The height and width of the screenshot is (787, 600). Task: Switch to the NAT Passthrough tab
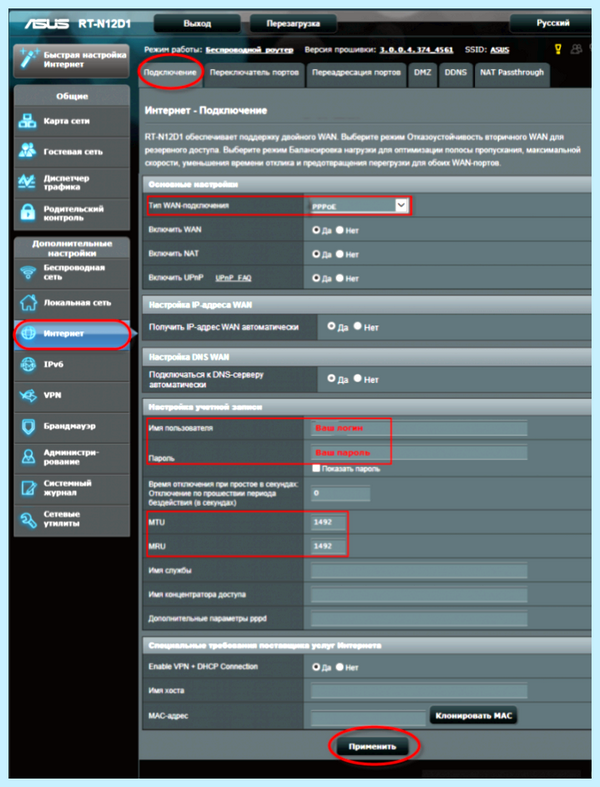coord(512,73)
